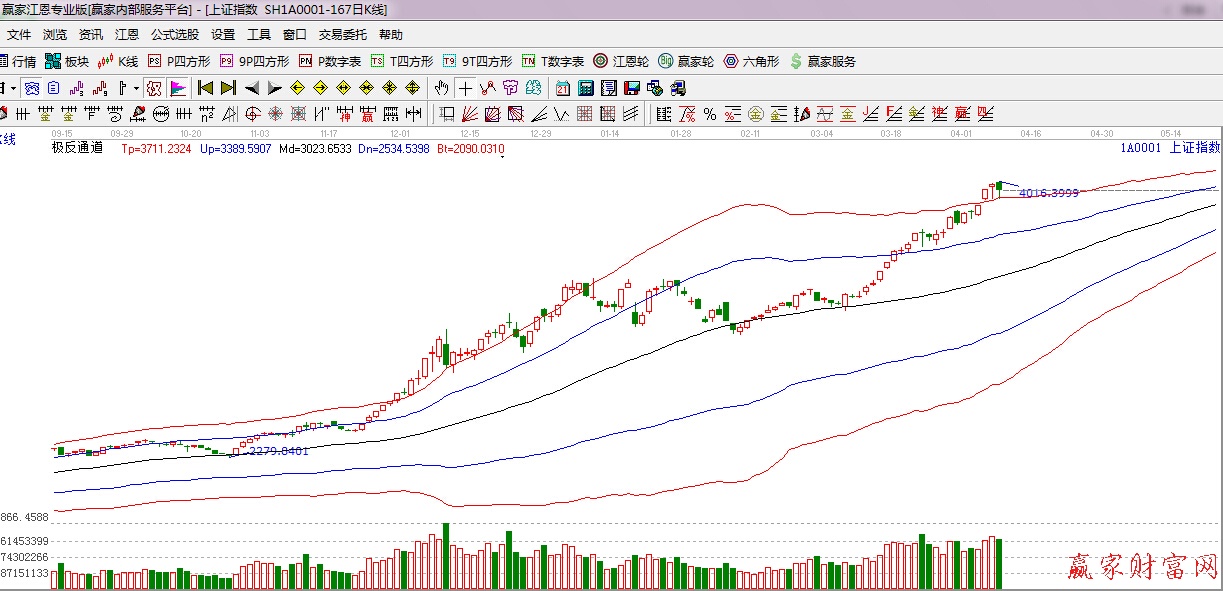The width and height of the screenshot is (1223, 591).
Task: Toggle the crosshair cursor button
Action: pos(465,88)
